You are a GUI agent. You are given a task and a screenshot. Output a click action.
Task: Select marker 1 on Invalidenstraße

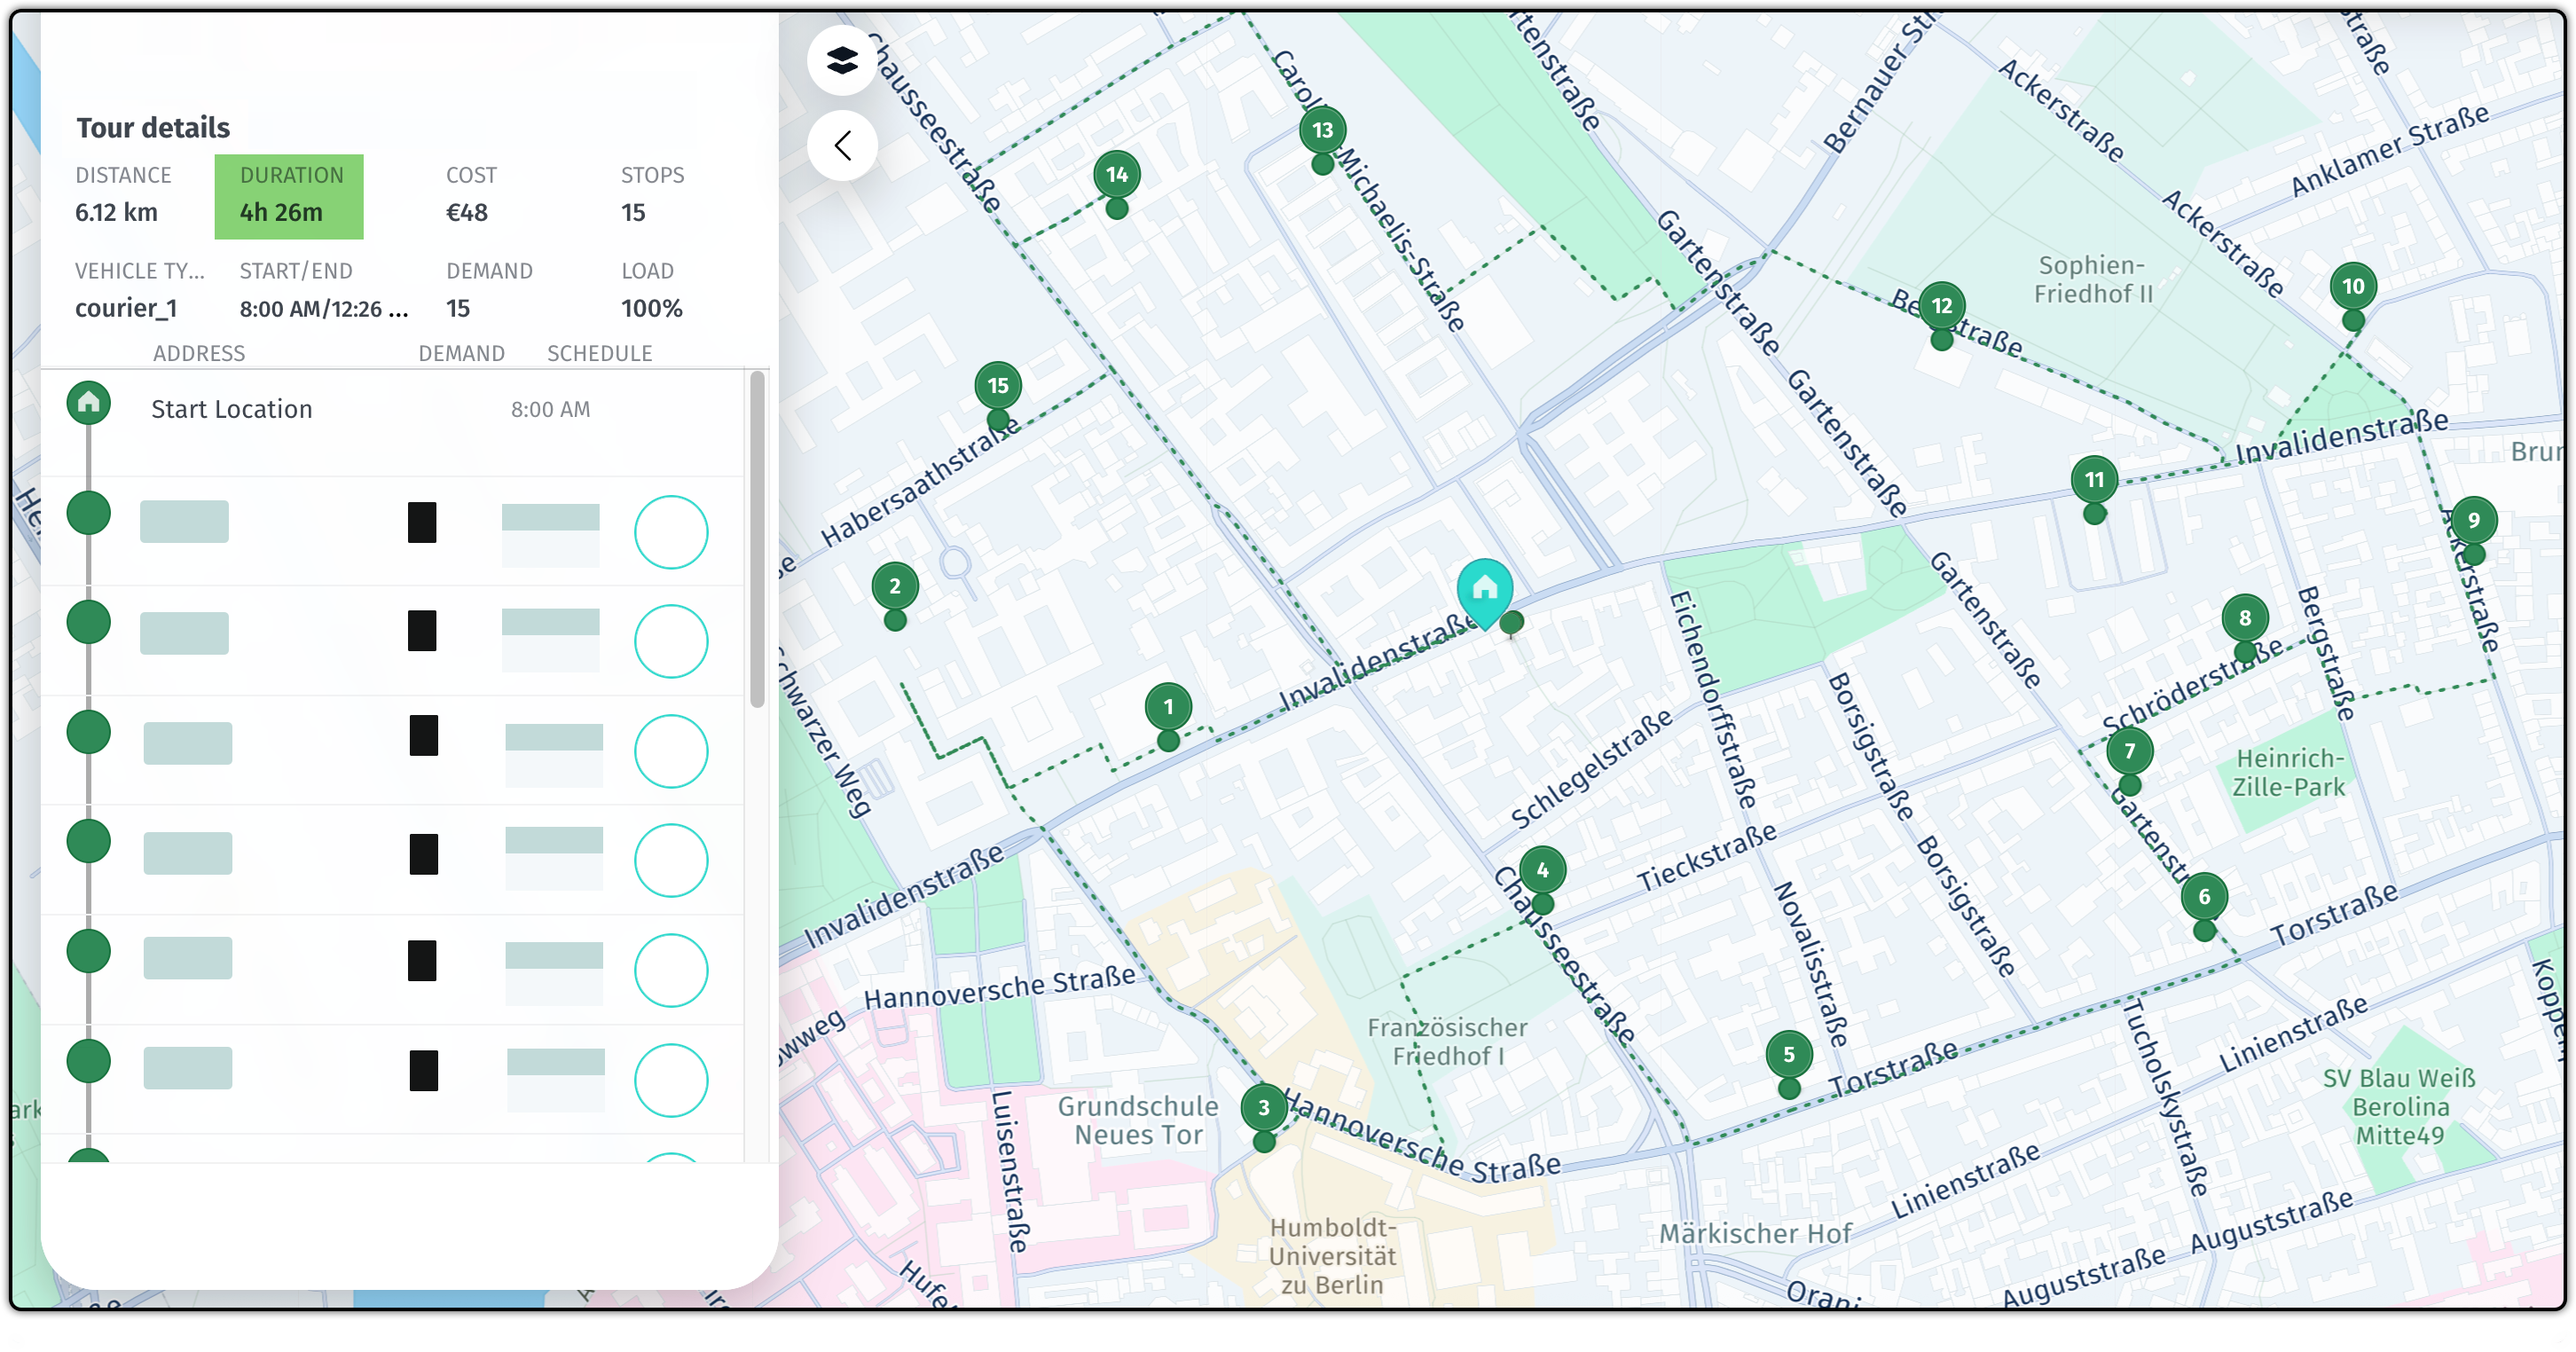click(1167, 706)
